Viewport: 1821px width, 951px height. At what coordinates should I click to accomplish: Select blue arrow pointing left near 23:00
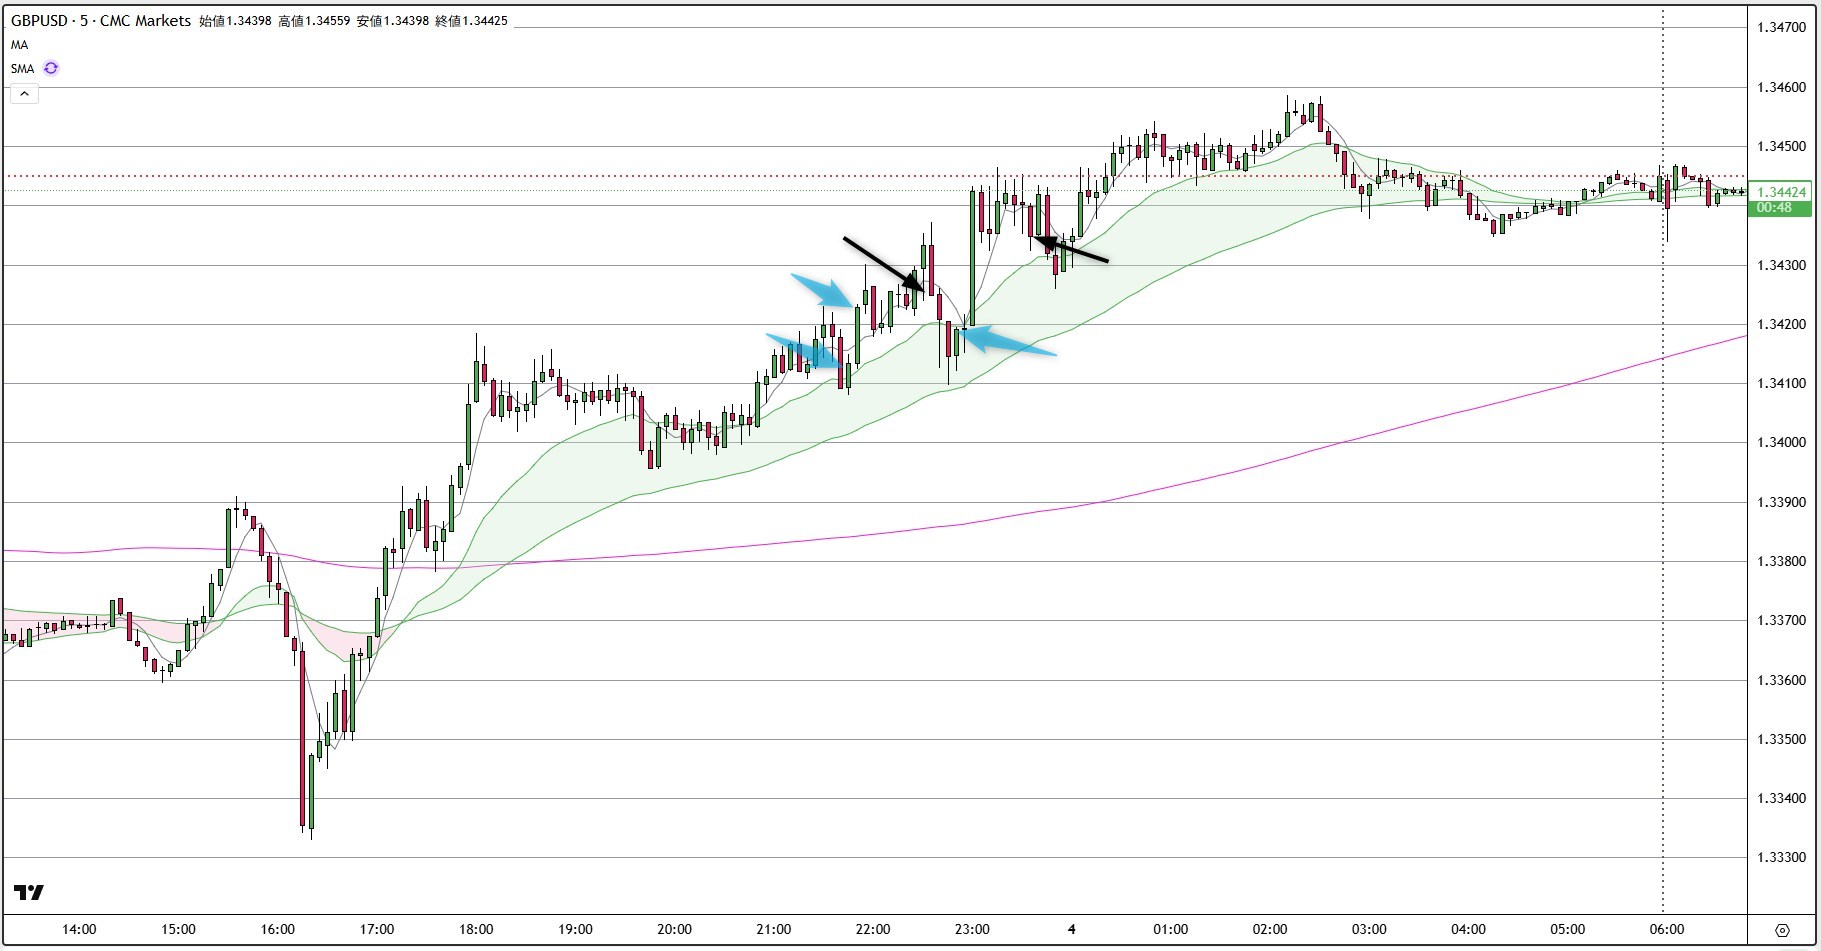[x=1008, y=340]
